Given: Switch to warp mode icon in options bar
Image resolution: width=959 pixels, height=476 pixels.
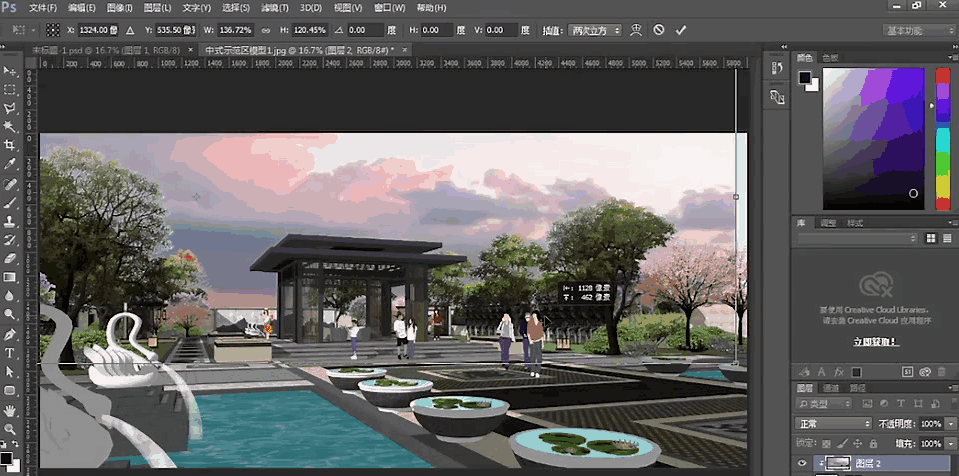Looking at the screenshot, I should tap(636, 30).
